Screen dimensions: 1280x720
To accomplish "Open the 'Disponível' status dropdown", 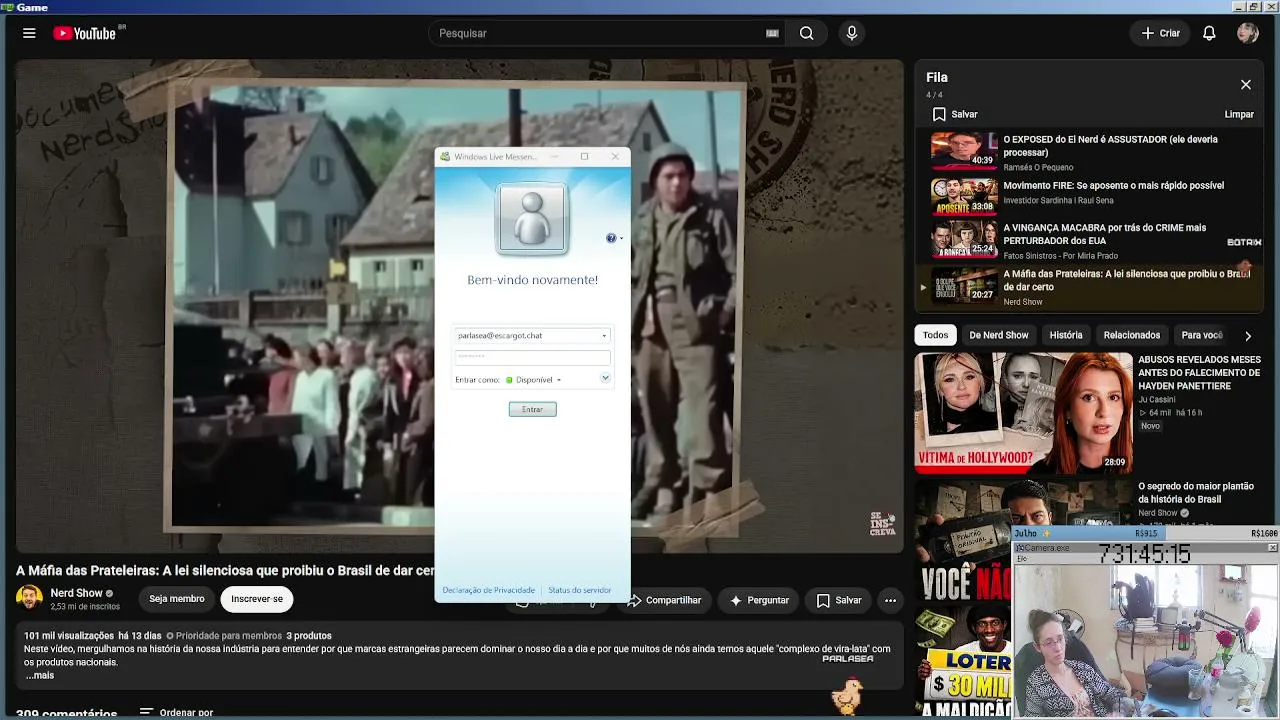I will tap(533, 380).
